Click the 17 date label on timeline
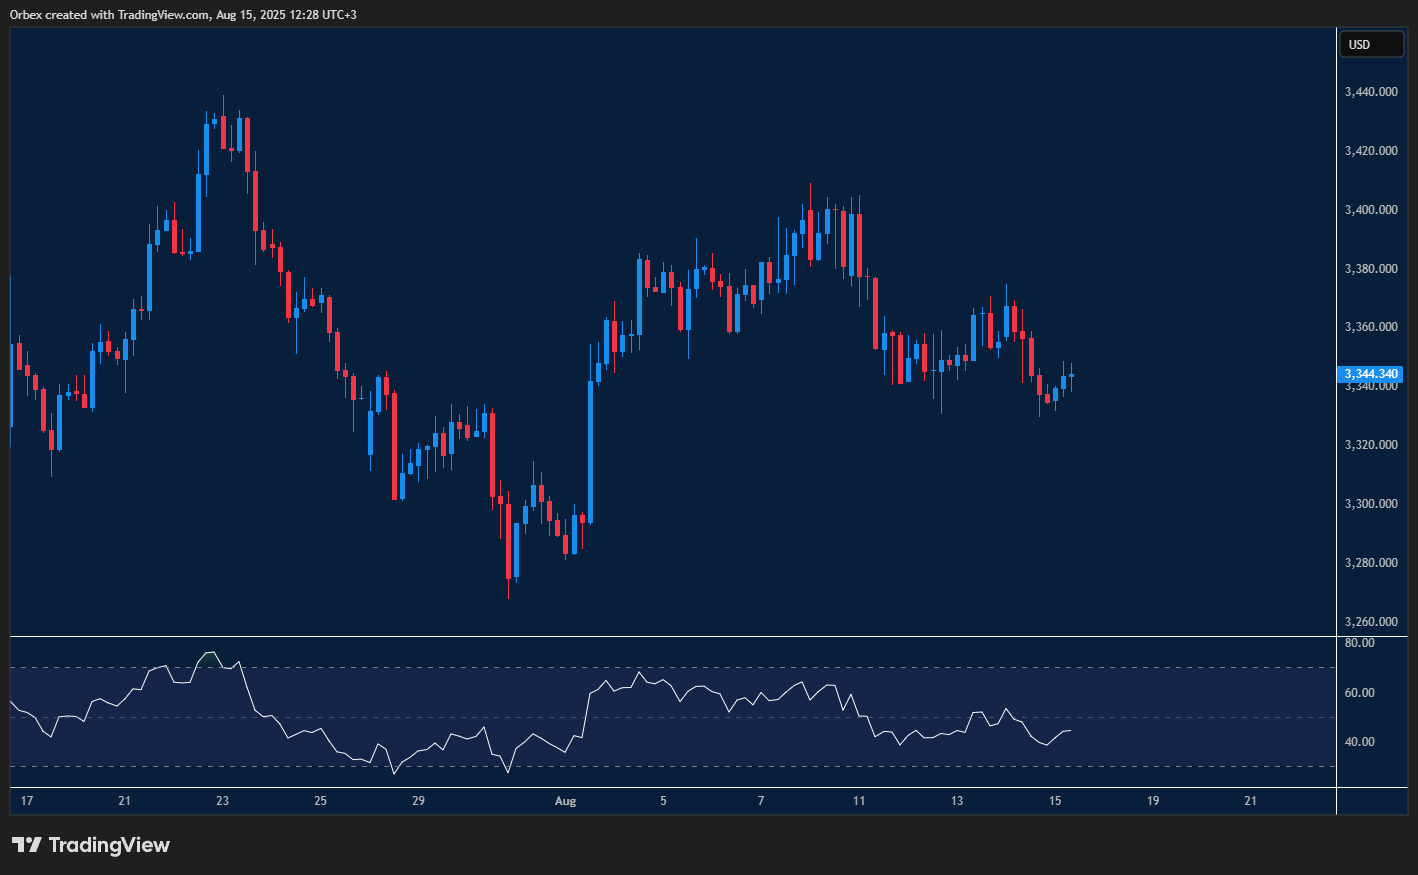1418x875 pixels. (26, 801)
